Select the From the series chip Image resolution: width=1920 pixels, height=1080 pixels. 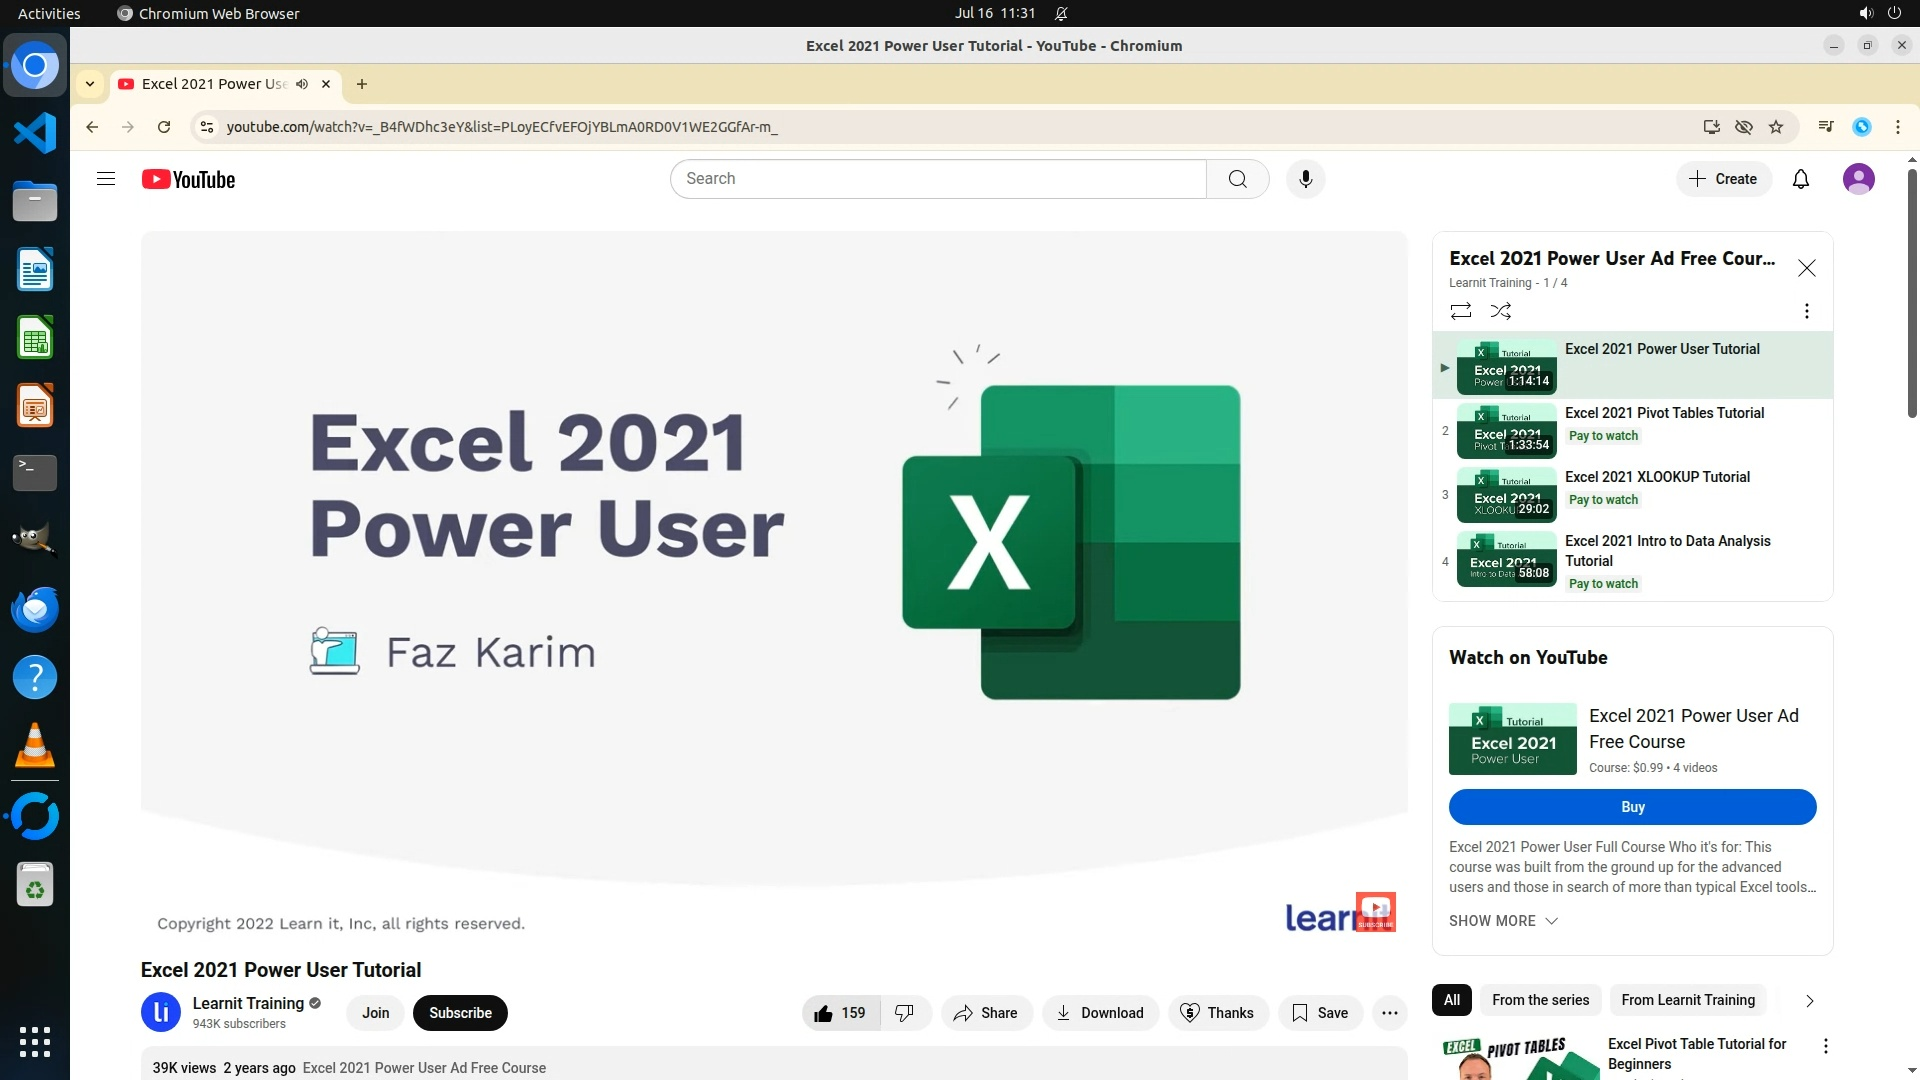(1540, 1000)
